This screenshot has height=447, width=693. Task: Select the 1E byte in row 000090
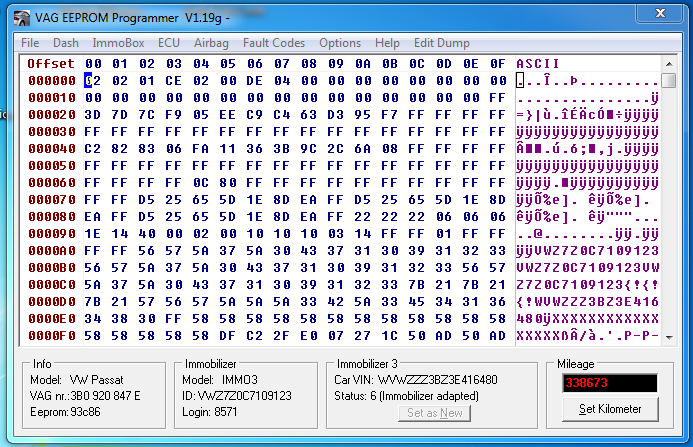point(91,234)
